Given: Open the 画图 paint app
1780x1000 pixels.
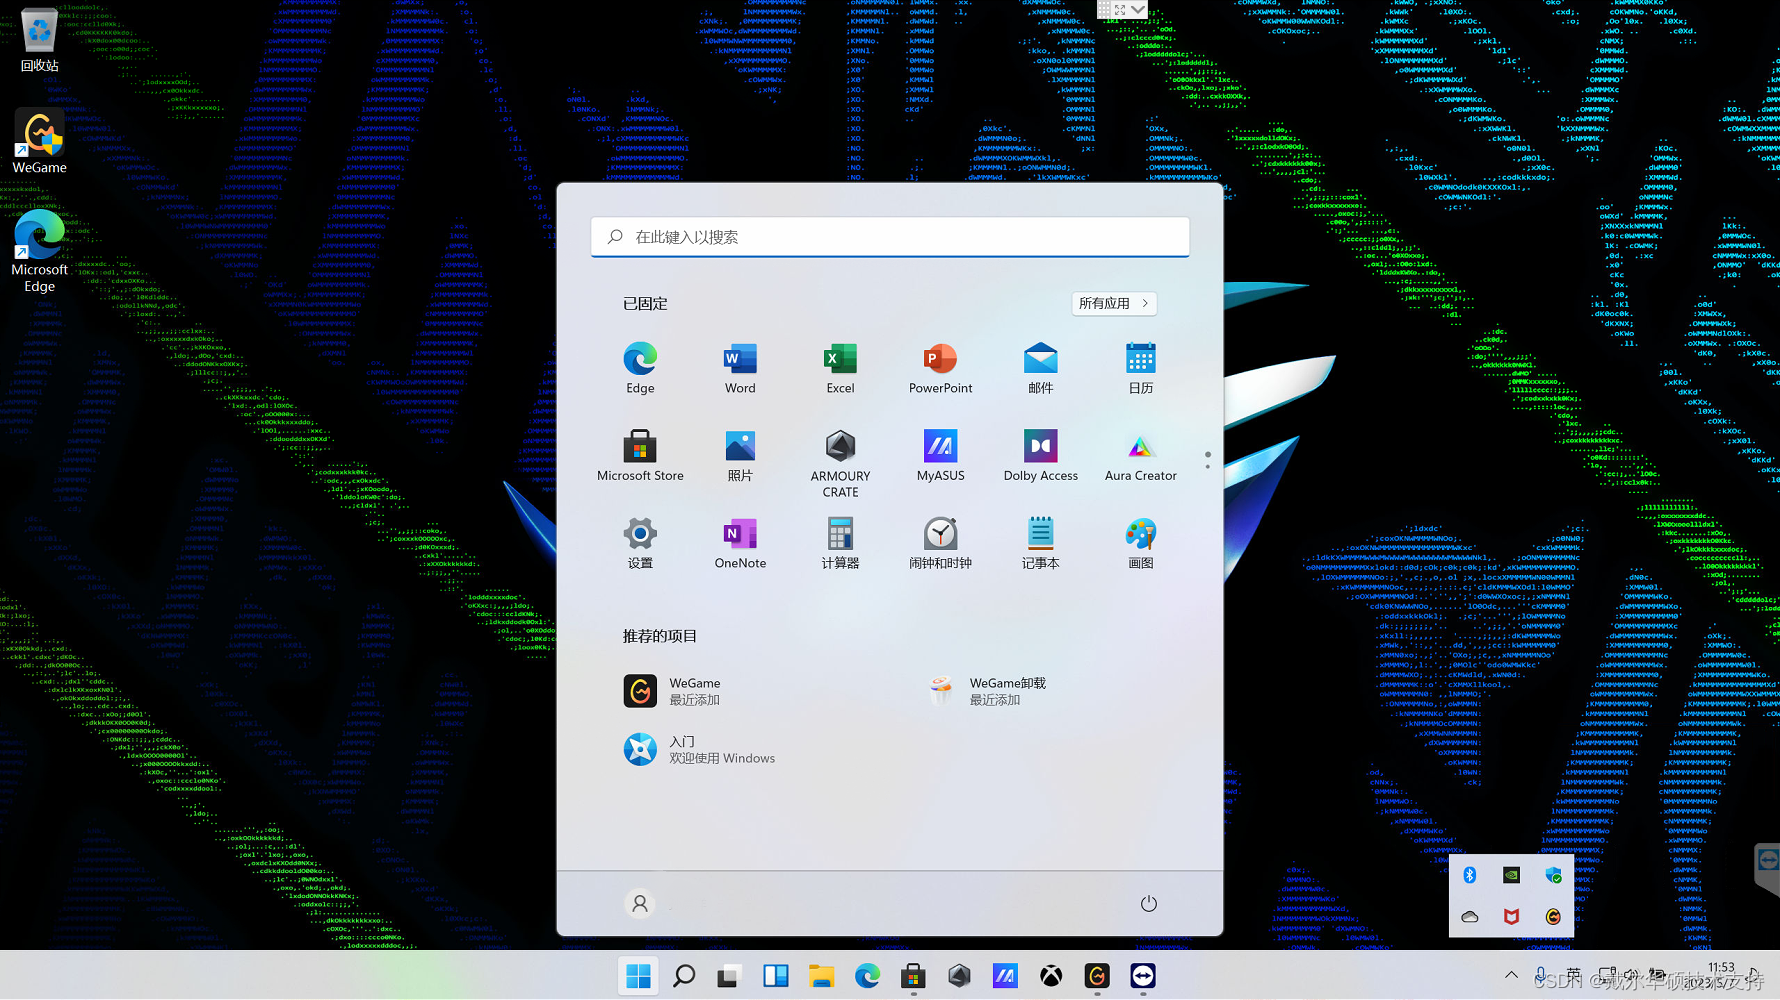Looking at the screenshot, I should point(1140,543).
